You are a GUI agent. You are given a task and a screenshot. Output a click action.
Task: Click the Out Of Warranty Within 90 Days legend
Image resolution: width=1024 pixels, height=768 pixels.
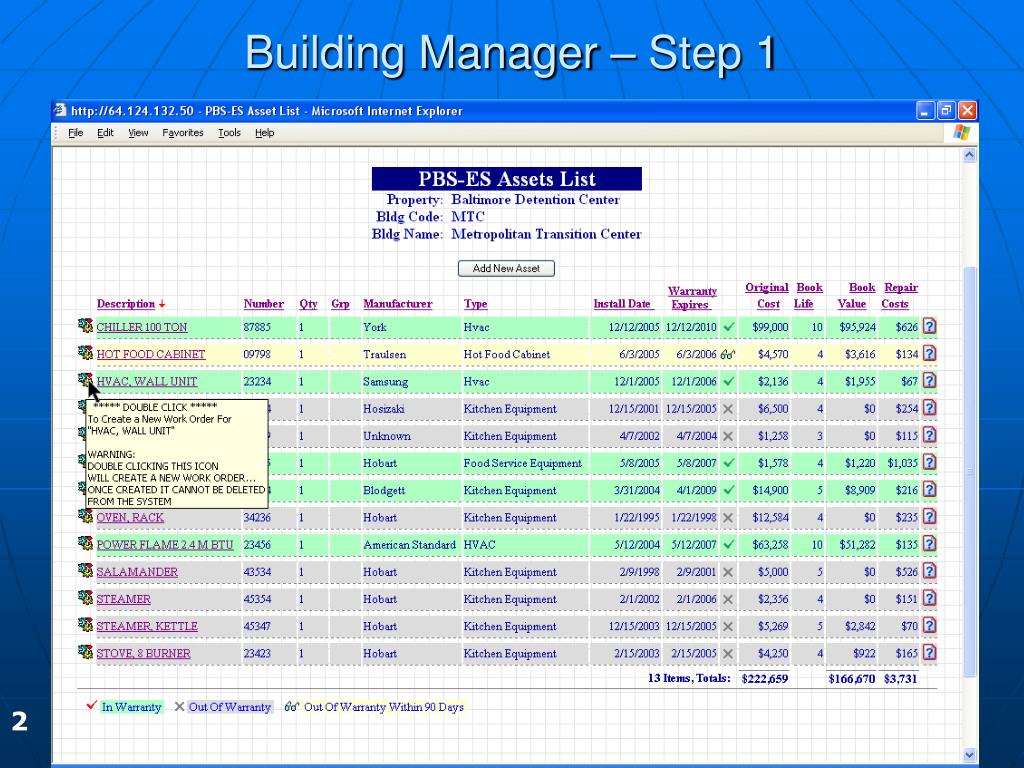point(383,707)
